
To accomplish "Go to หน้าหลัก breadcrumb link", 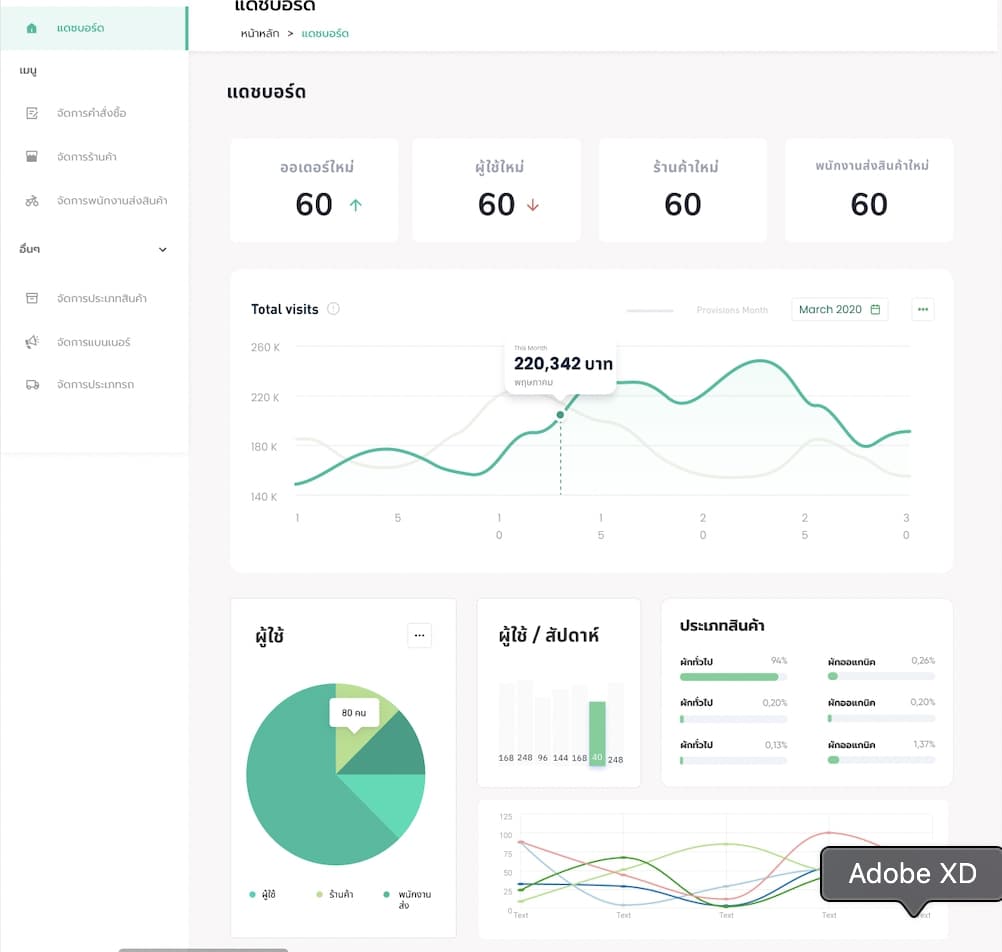I will pos(259,33).
